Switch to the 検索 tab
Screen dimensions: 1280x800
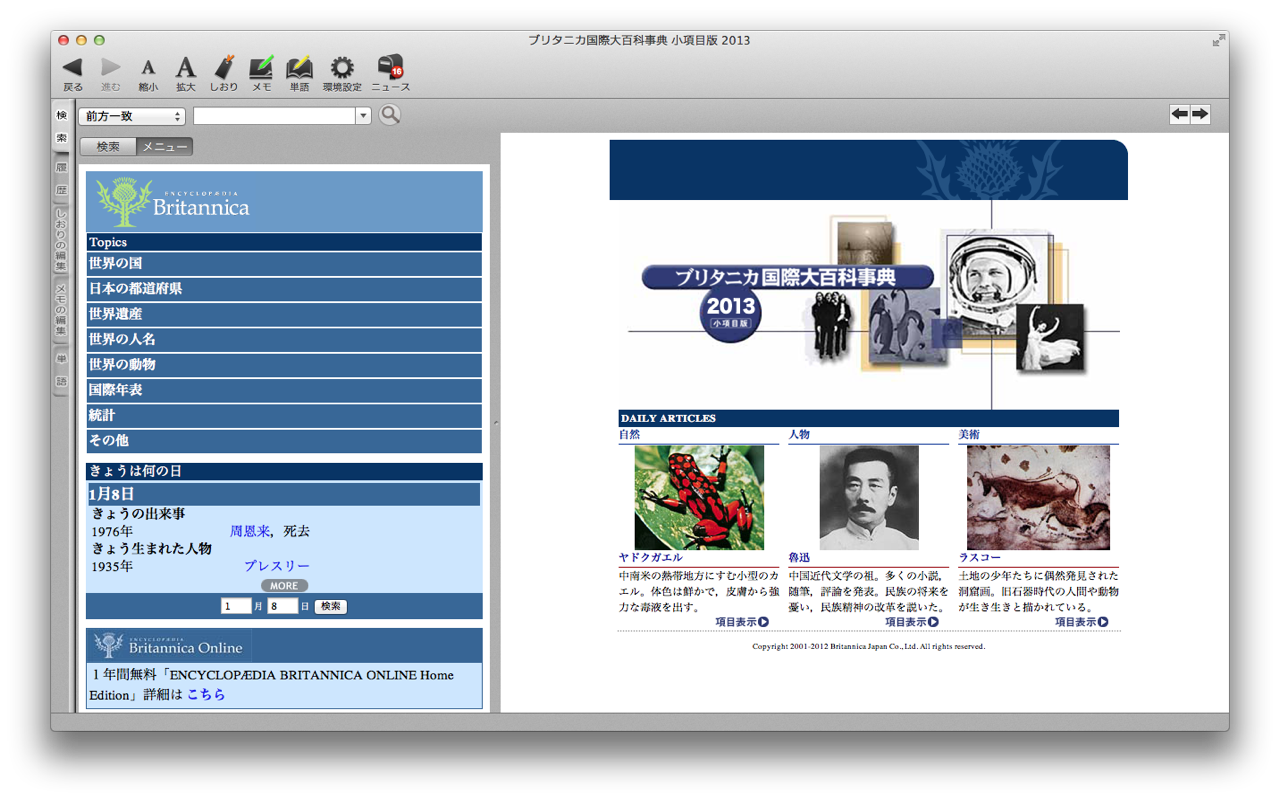pos(108,147)
